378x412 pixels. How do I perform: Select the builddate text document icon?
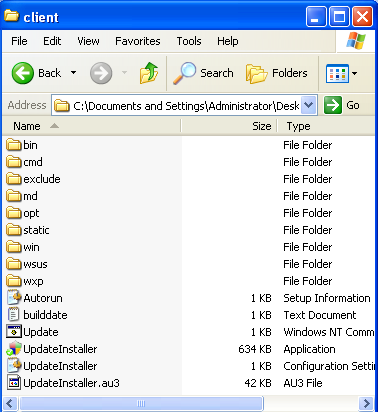click(14, 315)
